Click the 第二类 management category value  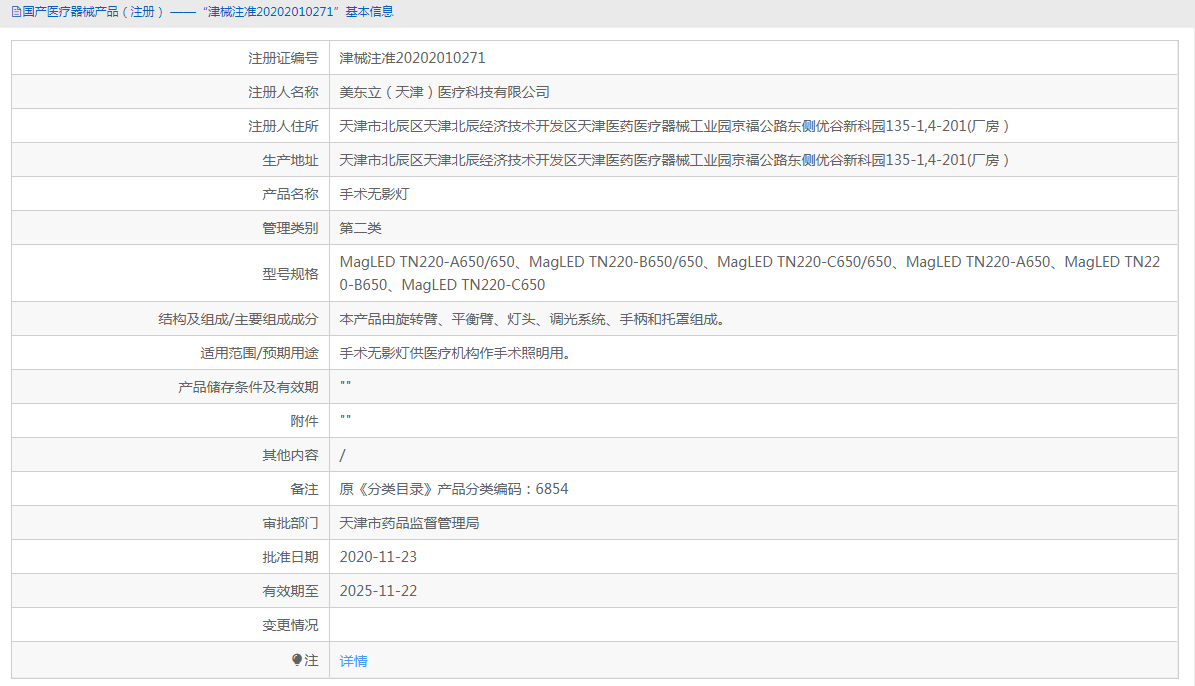pyautogui.click(x=361, y=227)
